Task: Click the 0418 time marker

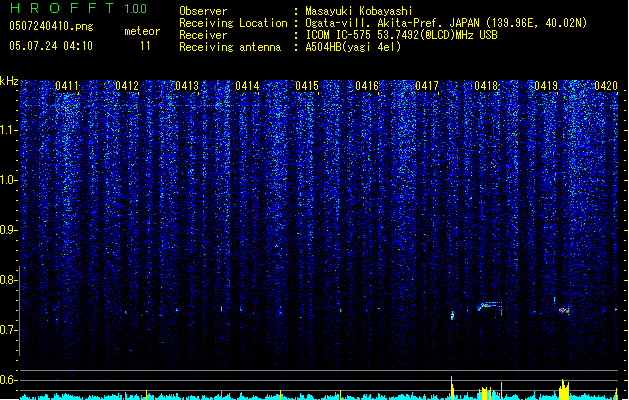Action: tap(486, 86)
